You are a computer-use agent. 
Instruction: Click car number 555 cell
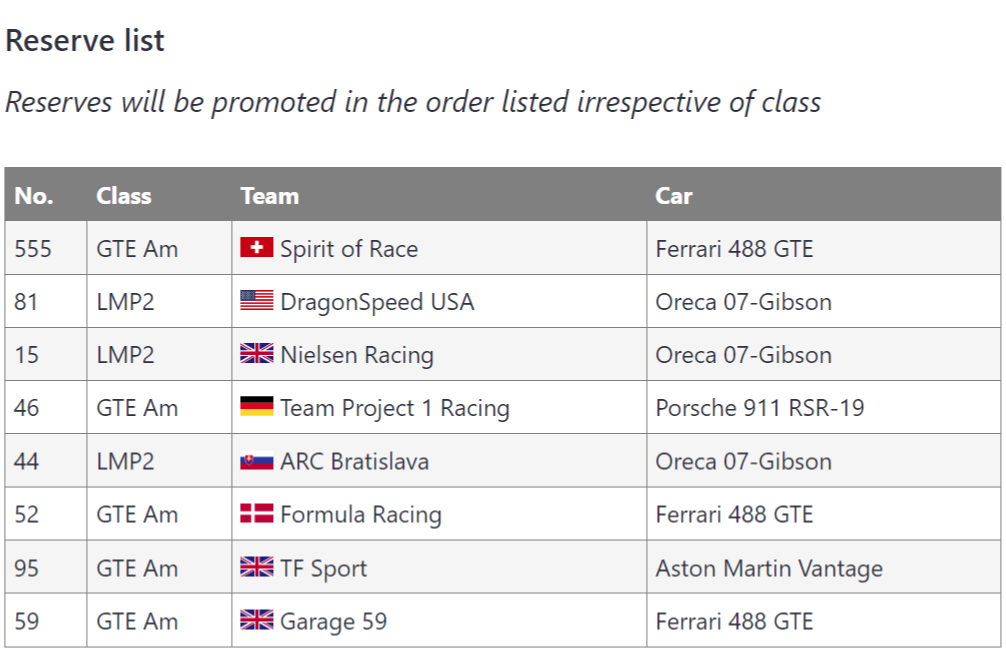point(46,248)
